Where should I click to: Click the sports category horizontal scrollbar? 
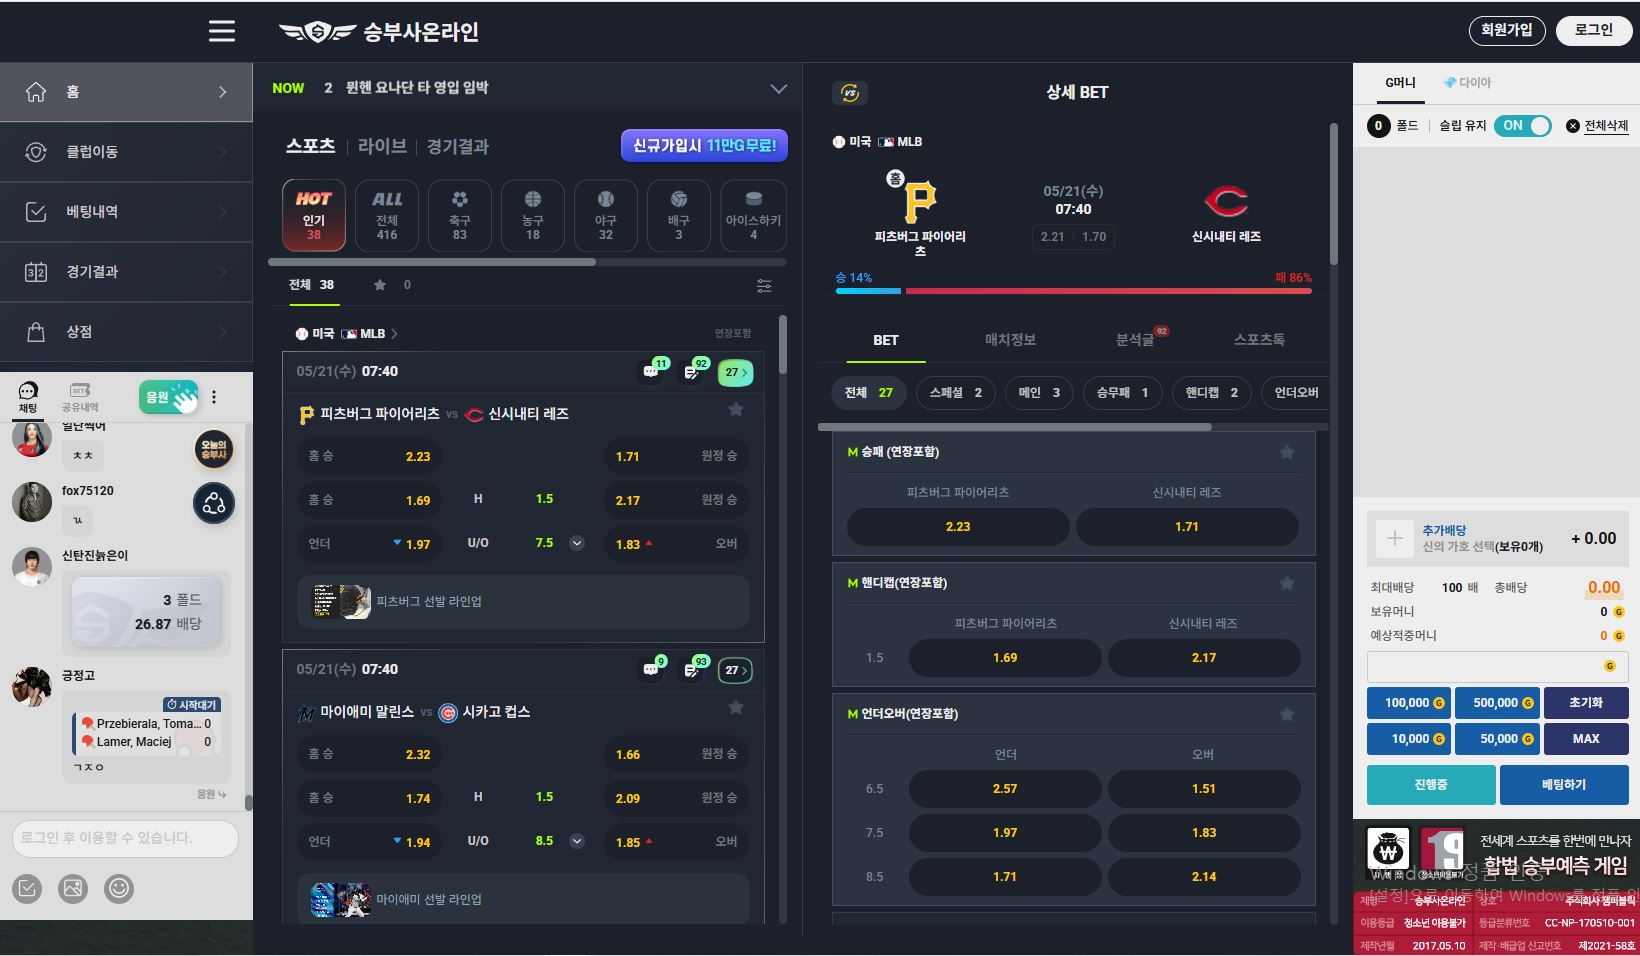point(432,262)
